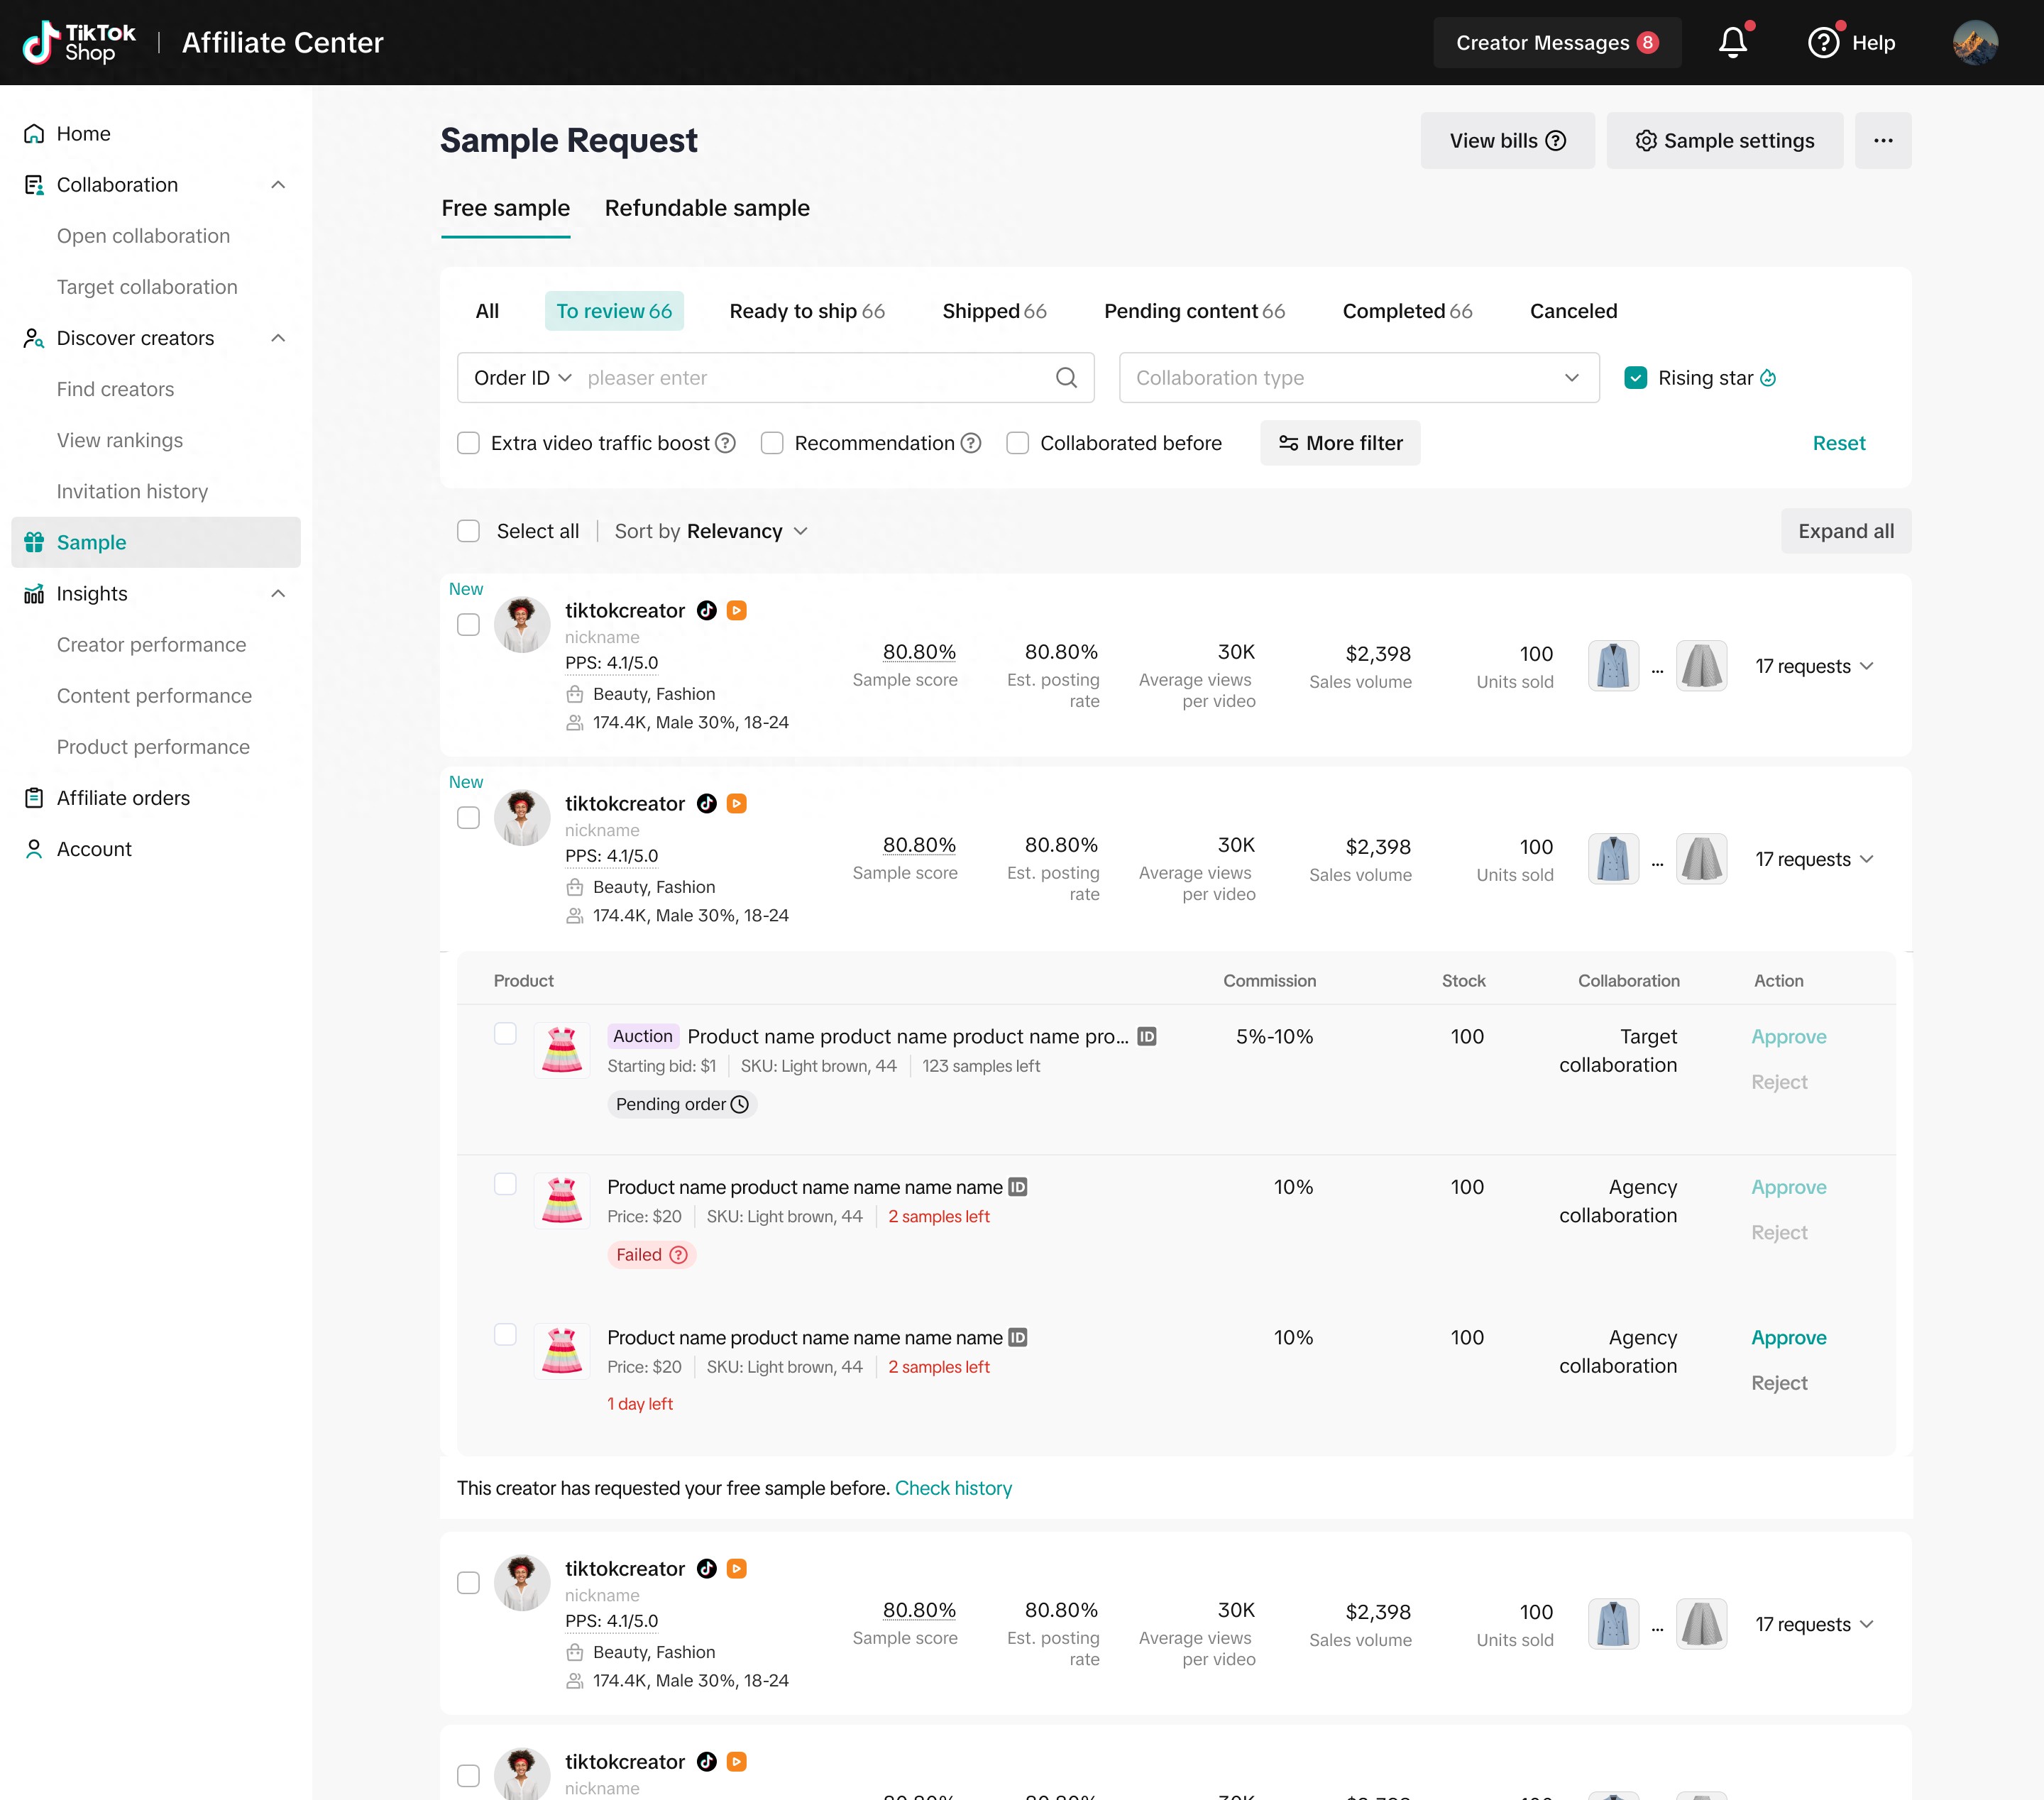Open Creator Messages button
Screen dimensions: 2044x1800
pyautogui.click(x=1557, y=42)
